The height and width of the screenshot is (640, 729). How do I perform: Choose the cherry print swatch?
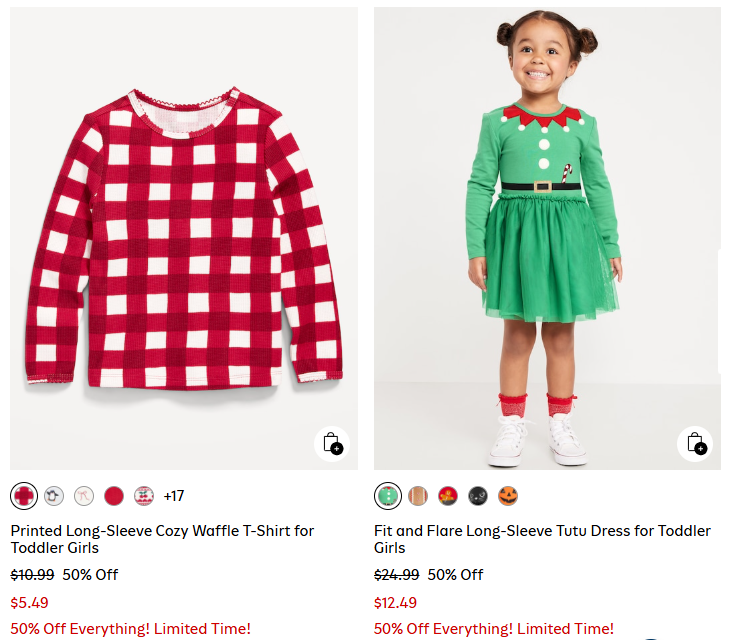(144, 495)
